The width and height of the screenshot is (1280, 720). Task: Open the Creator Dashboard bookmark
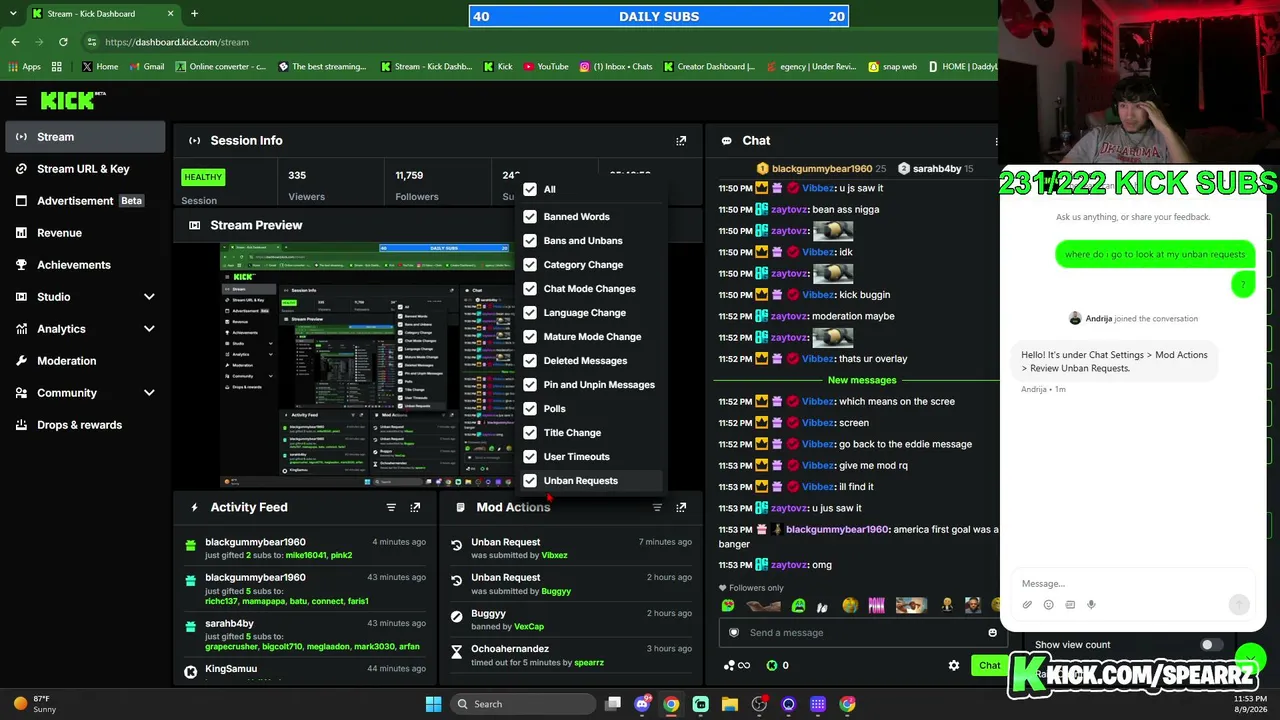[x=709, y=67]
